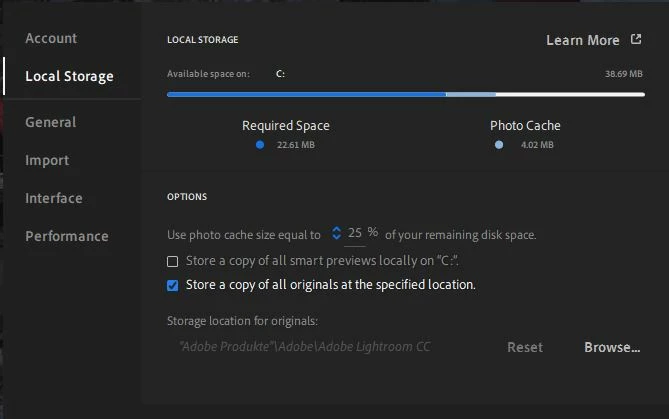This screenshot has width=669, height=419.
Task: Click the C: drive label
Action: tap(280, 74)
